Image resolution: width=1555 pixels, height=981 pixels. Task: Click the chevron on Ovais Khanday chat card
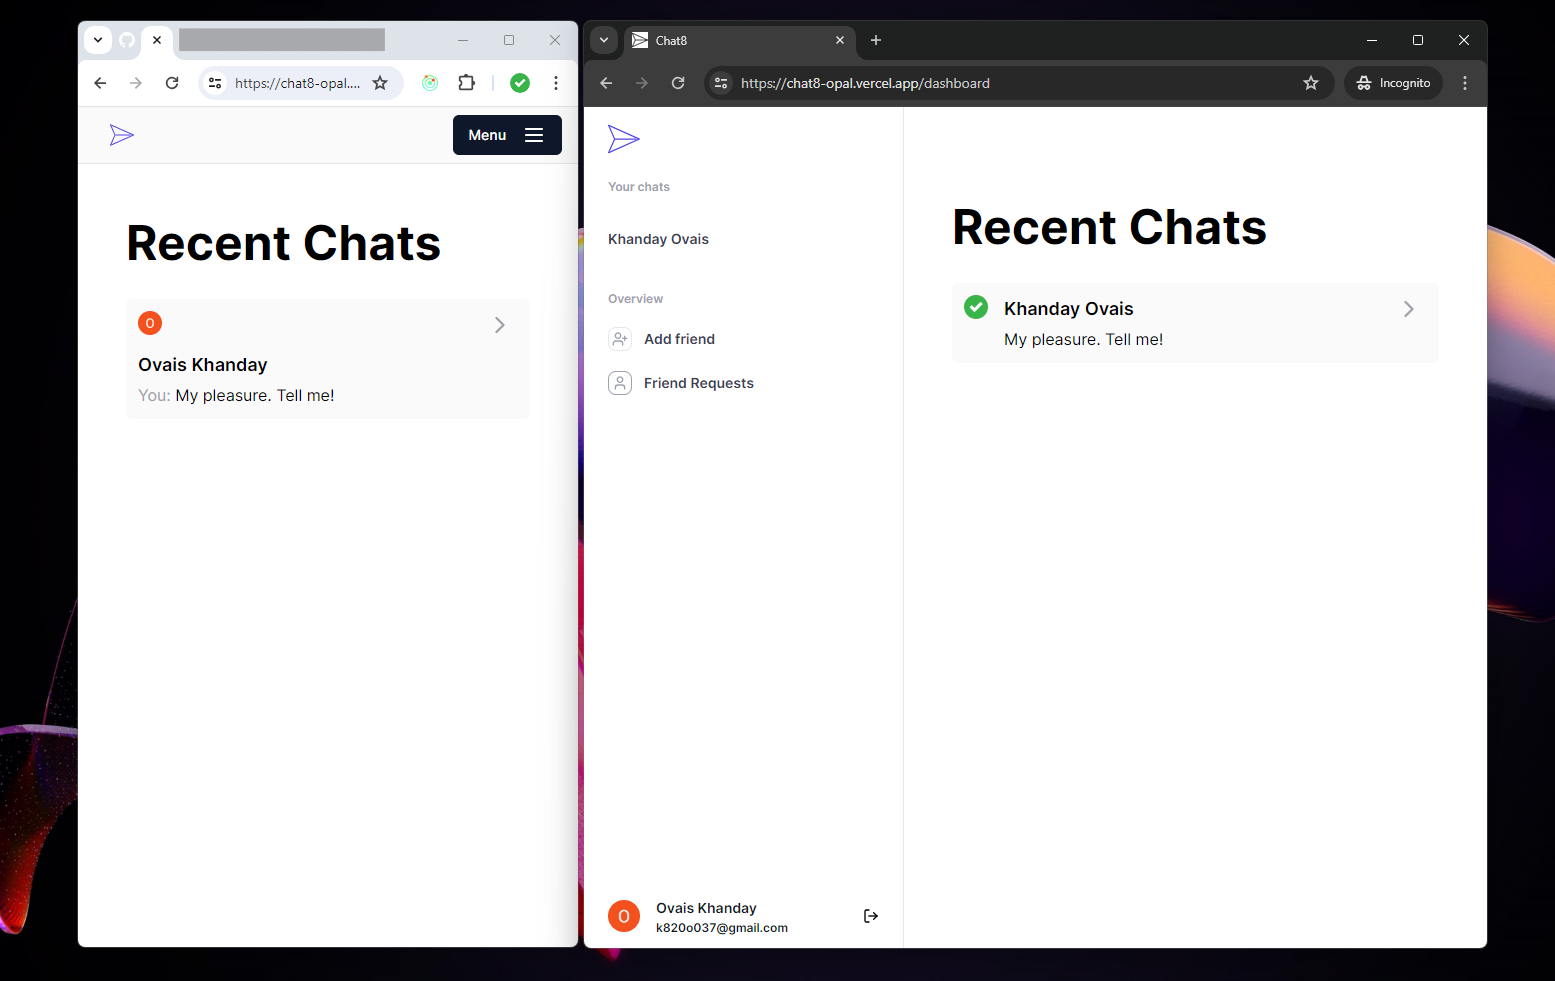click(500, 325)
